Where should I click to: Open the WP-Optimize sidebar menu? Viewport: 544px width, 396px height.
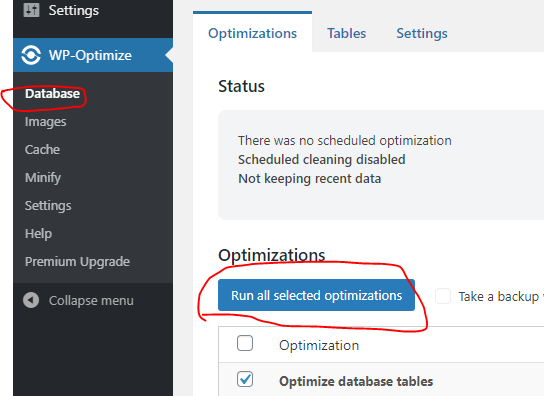coord(93,55)
